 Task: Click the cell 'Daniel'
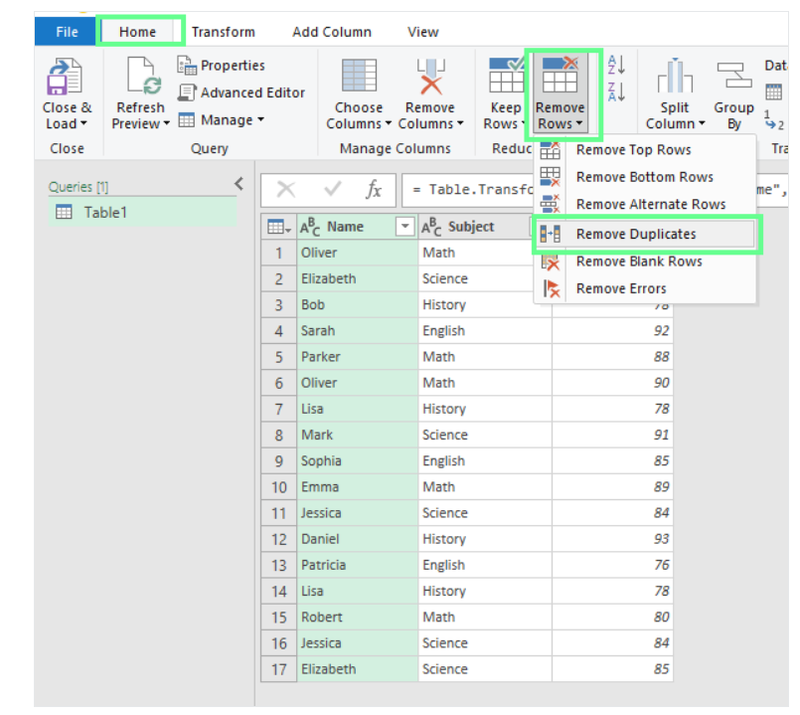pyautogui.click(x=357, y=539)
